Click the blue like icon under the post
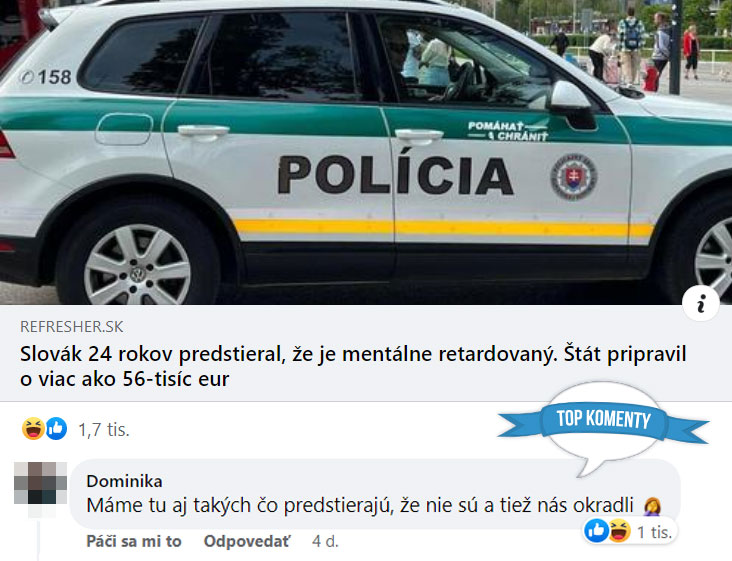Viewport: 732px width, 561px height. click(x=56, y=428)
